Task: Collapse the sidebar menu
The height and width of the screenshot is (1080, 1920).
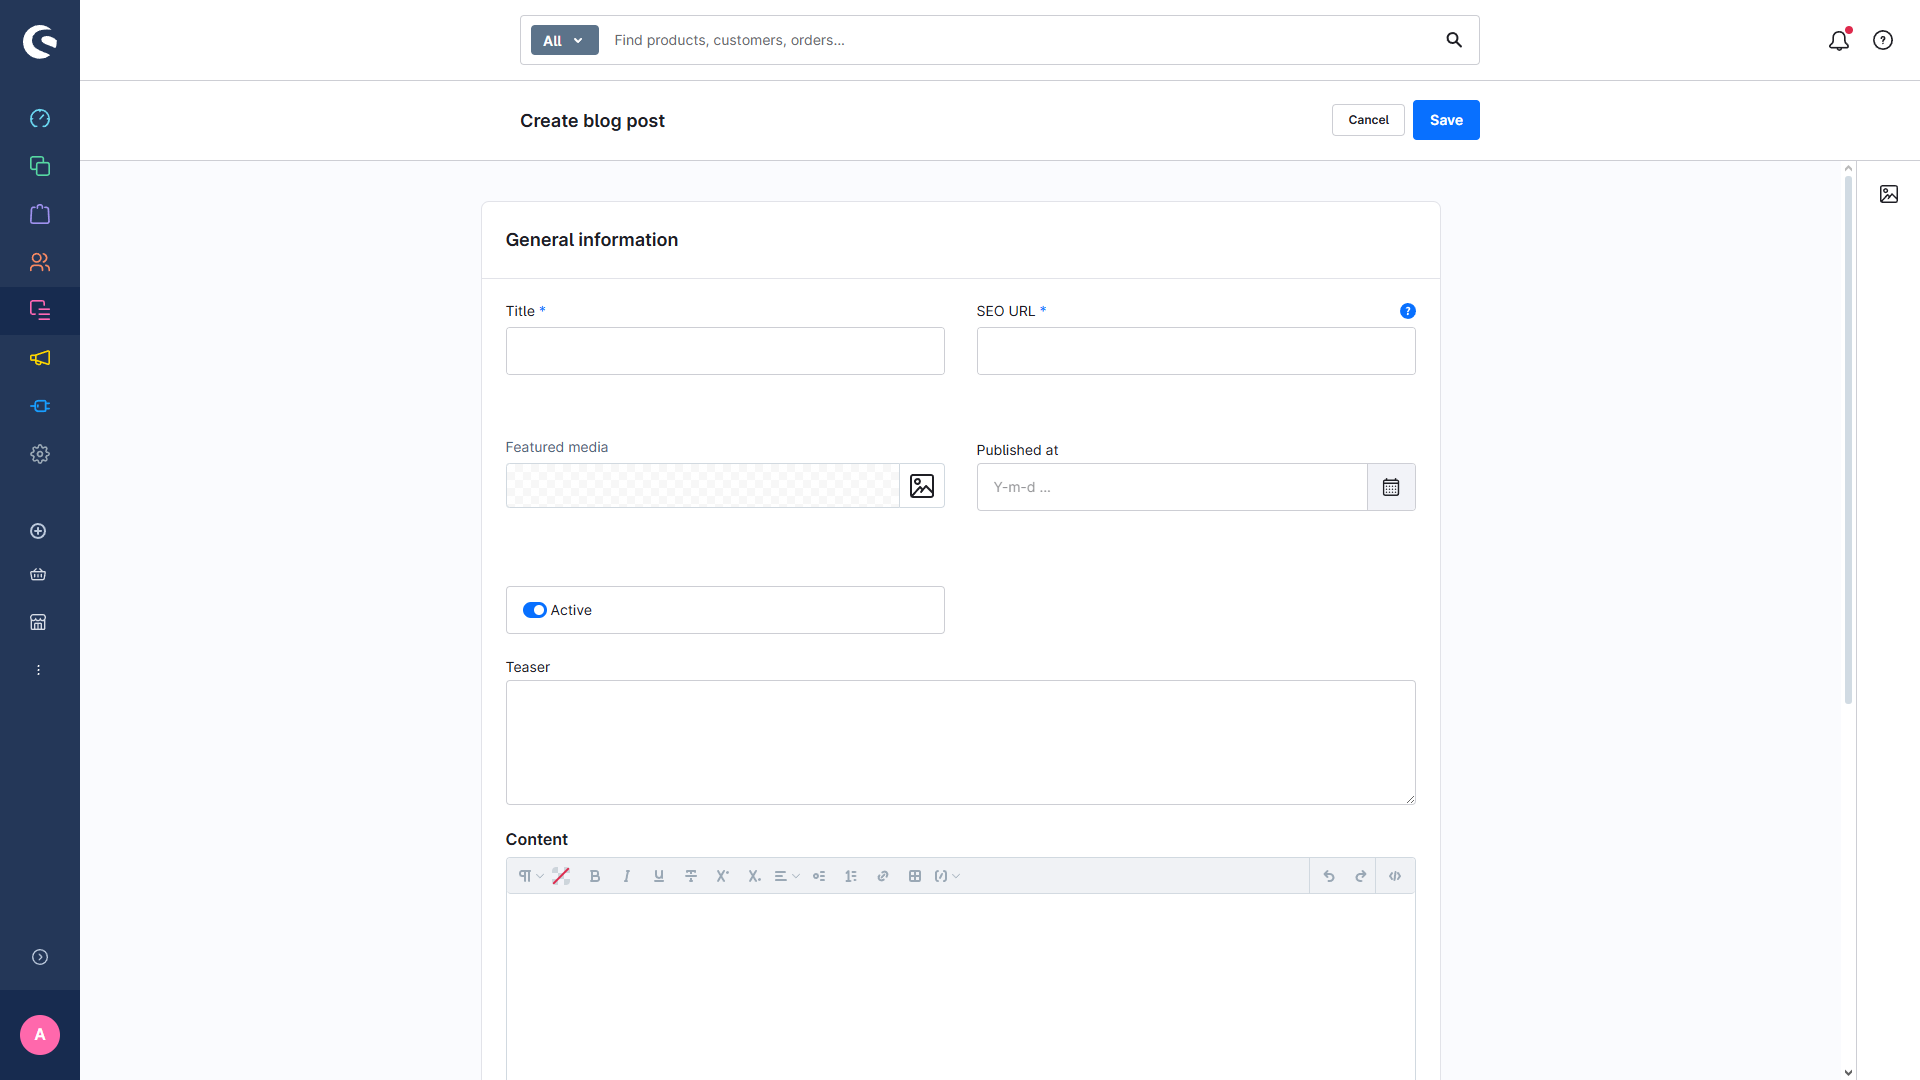Action: tap(40, 957)
